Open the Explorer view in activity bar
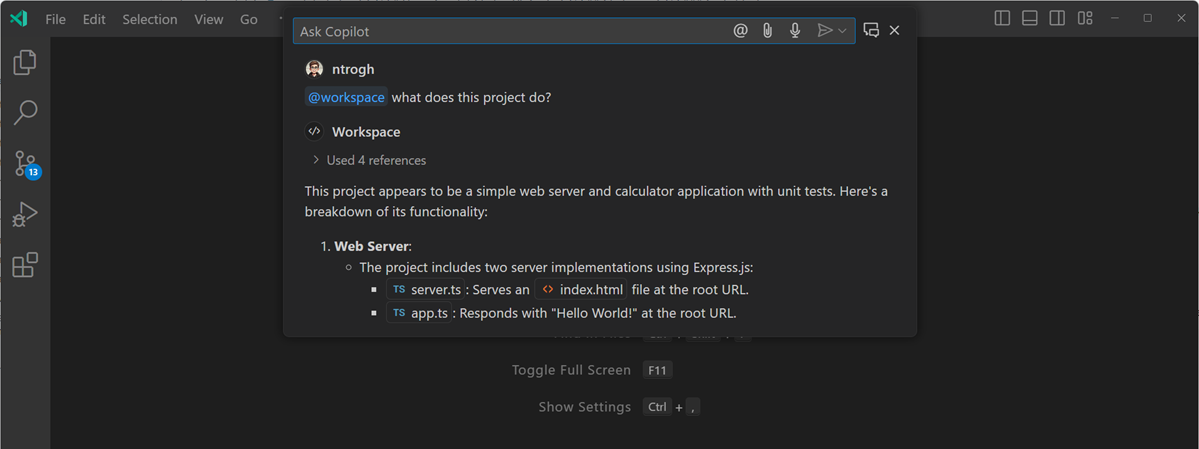Viewport: 1199px width, 449px height. pos(25,63)
